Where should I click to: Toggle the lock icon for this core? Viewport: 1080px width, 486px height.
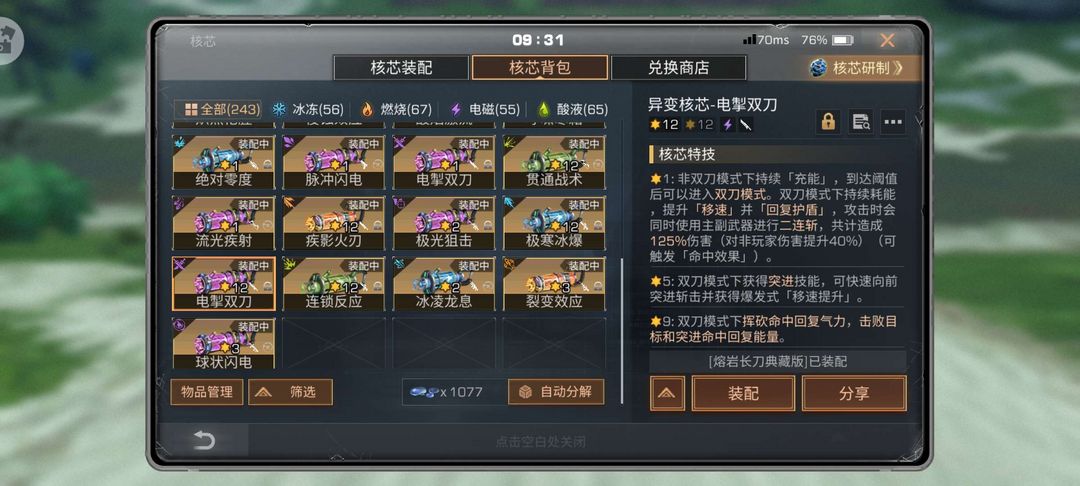(828, 122)
